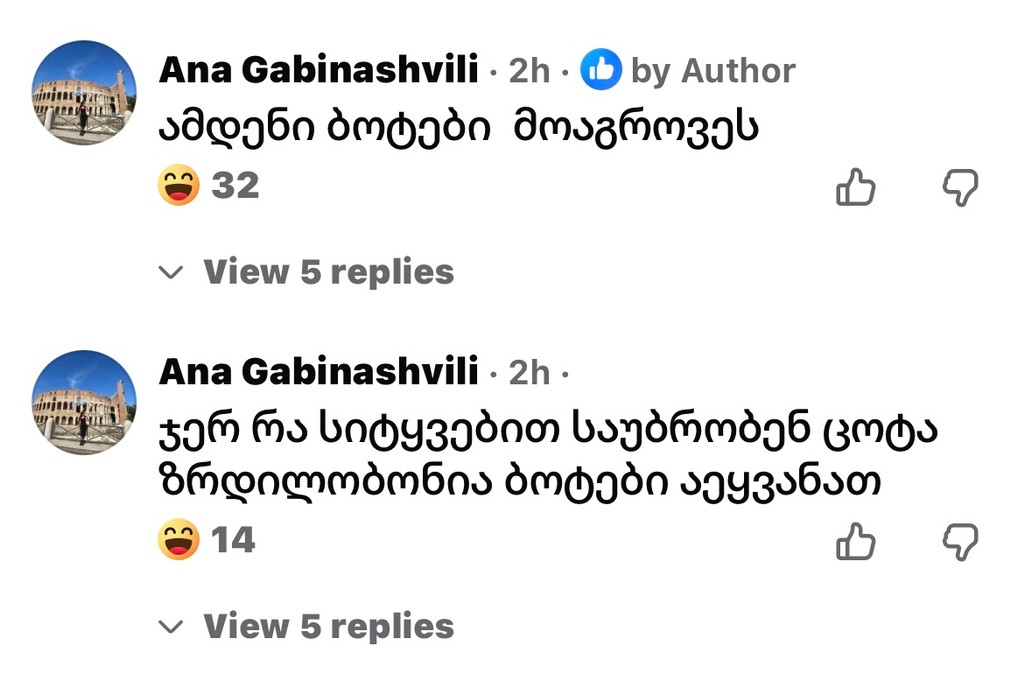Click the laughing emoji beside count 32
The height and width of the screenshot is (693, 1024).
[x=179, y=186]
